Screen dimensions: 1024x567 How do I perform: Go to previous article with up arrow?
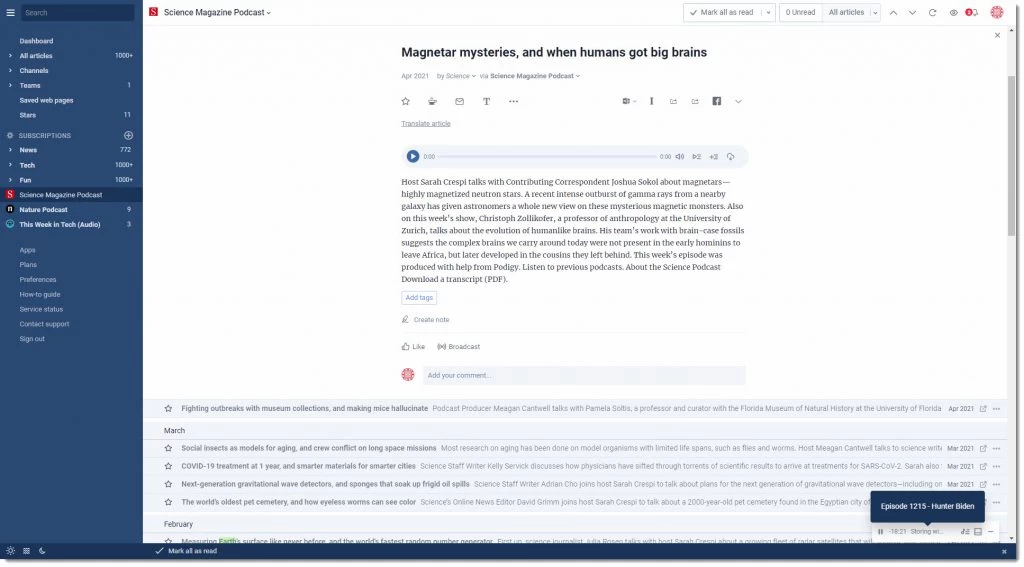[x=894, y=12]
